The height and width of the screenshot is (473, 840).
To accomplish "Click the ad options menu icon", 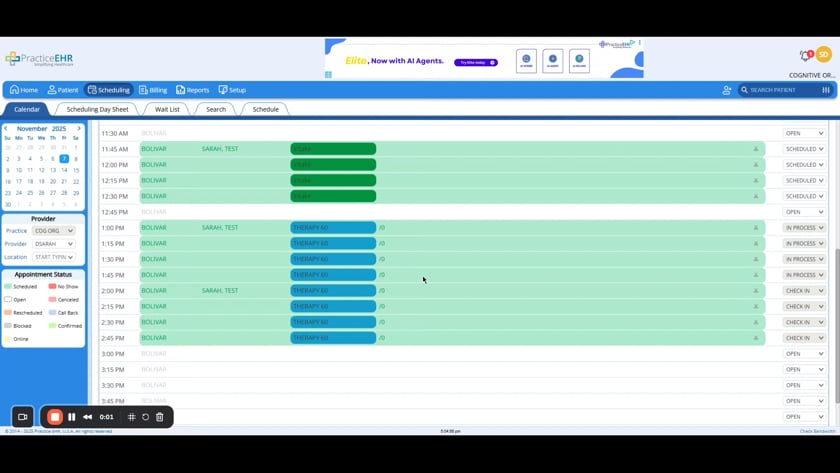I will (639, 42).
